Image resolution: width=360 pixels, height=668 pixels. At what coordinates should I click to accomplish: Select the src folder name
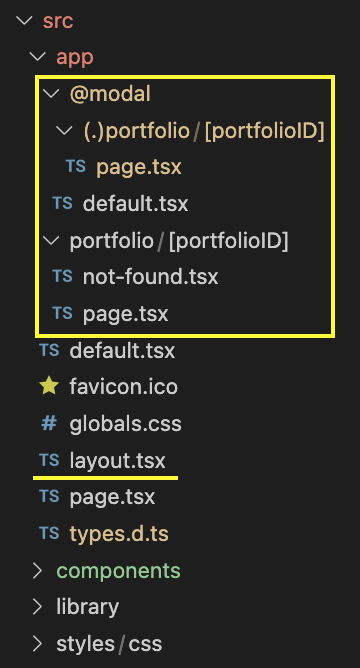tap(58, 21)
